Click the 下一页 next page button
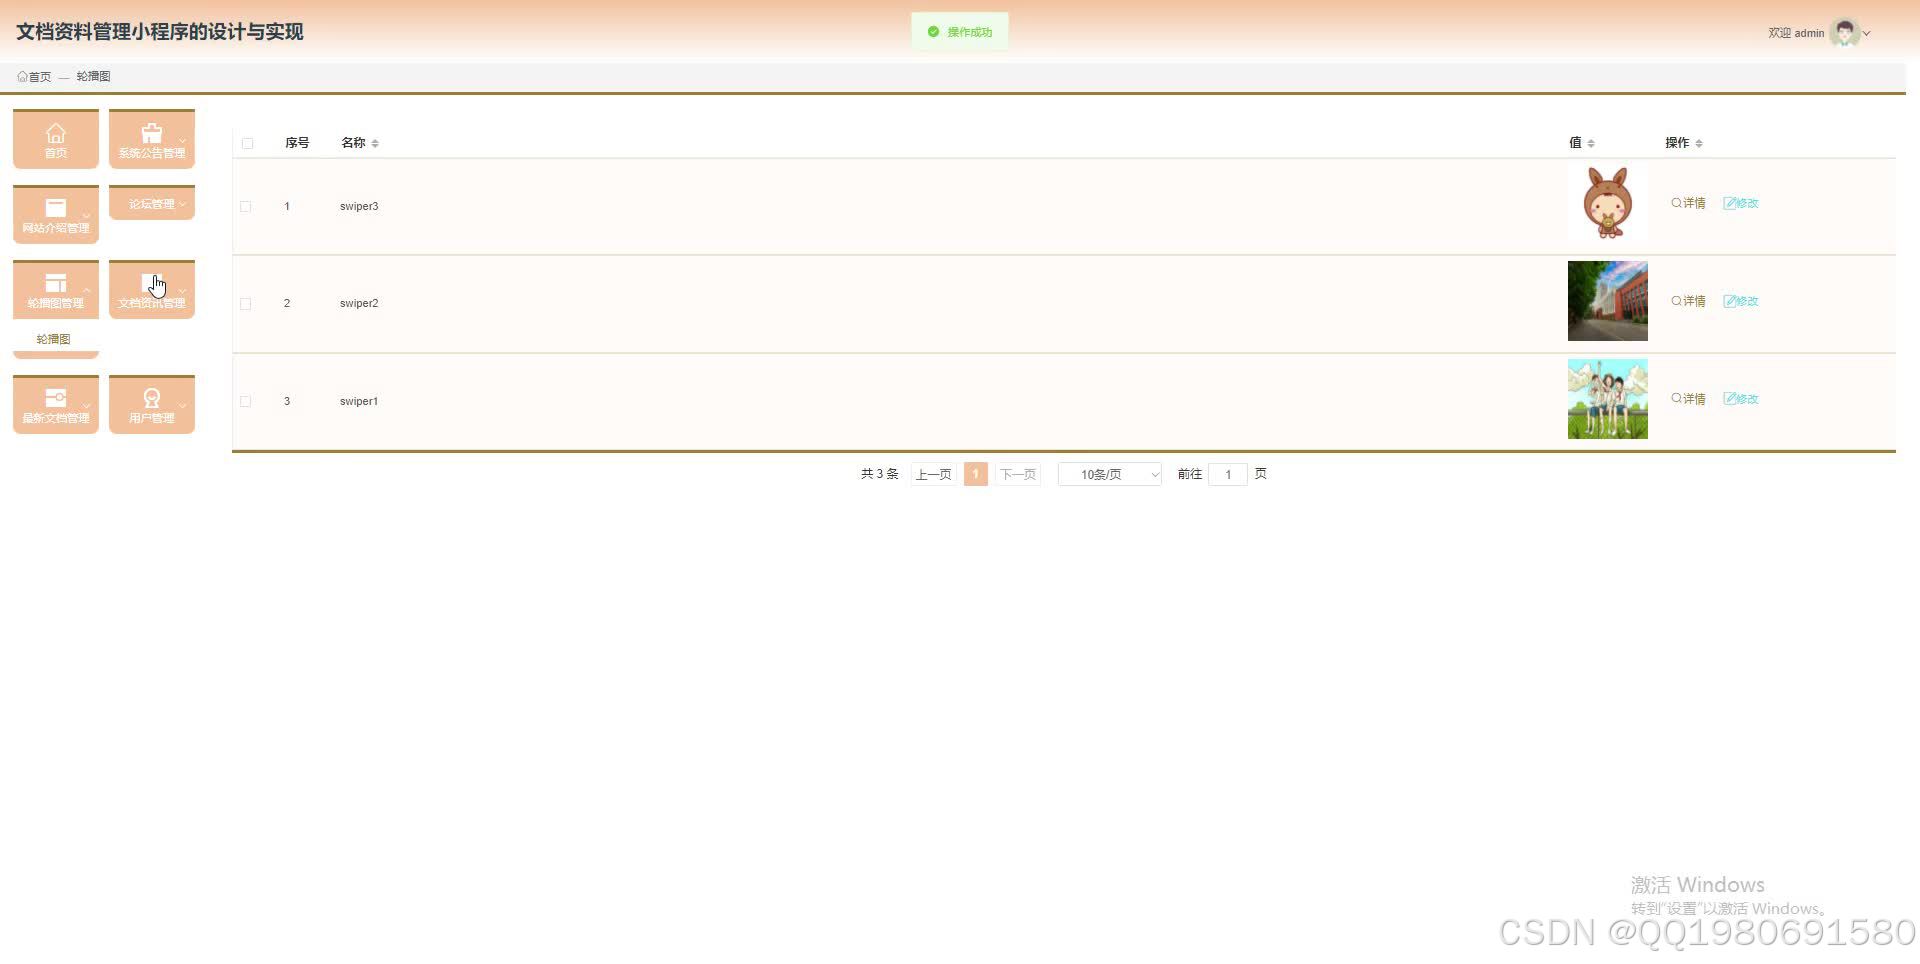Image resolution: width=1920 pixels, height=964 pixels. (x=1018, y=474)
